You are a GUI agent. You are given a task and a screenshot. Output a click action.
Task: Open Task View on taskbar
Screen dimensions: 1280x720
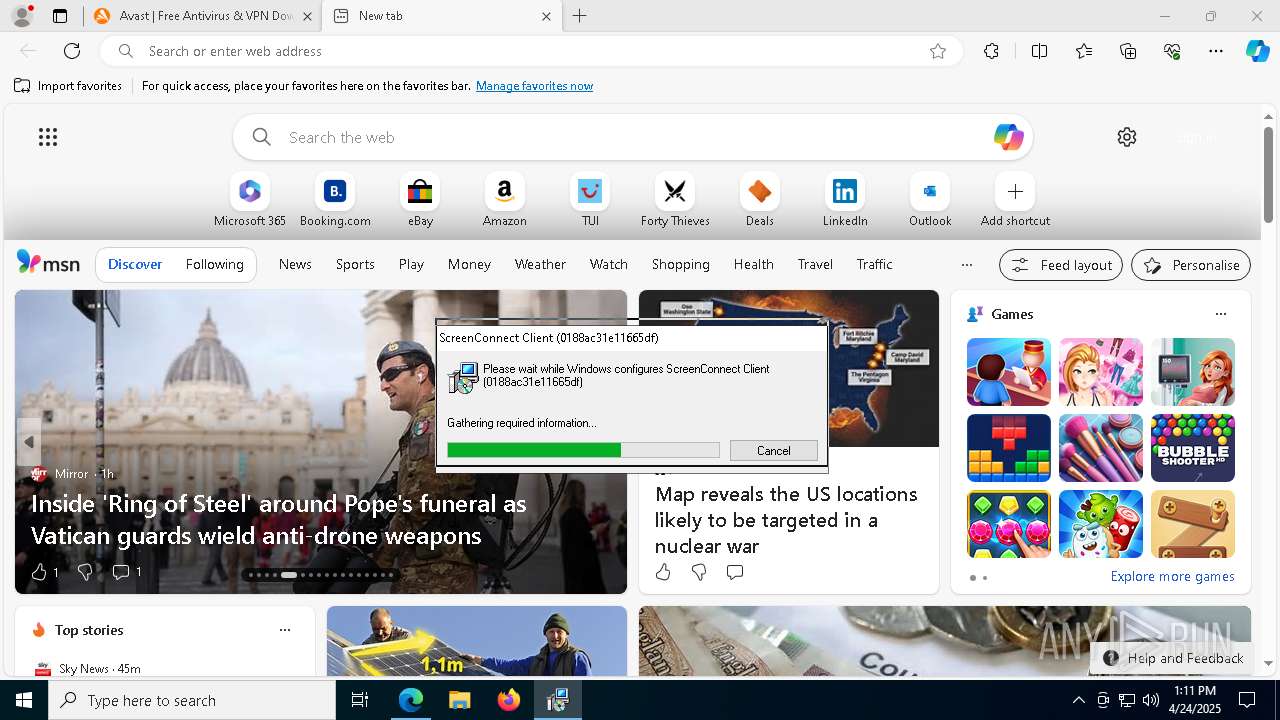click(x=360, y=700)
